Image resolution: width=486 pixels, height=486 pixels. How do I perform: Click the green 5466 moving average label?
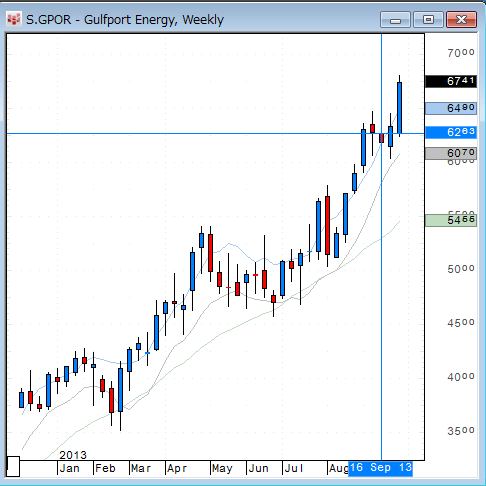[451, 220]
